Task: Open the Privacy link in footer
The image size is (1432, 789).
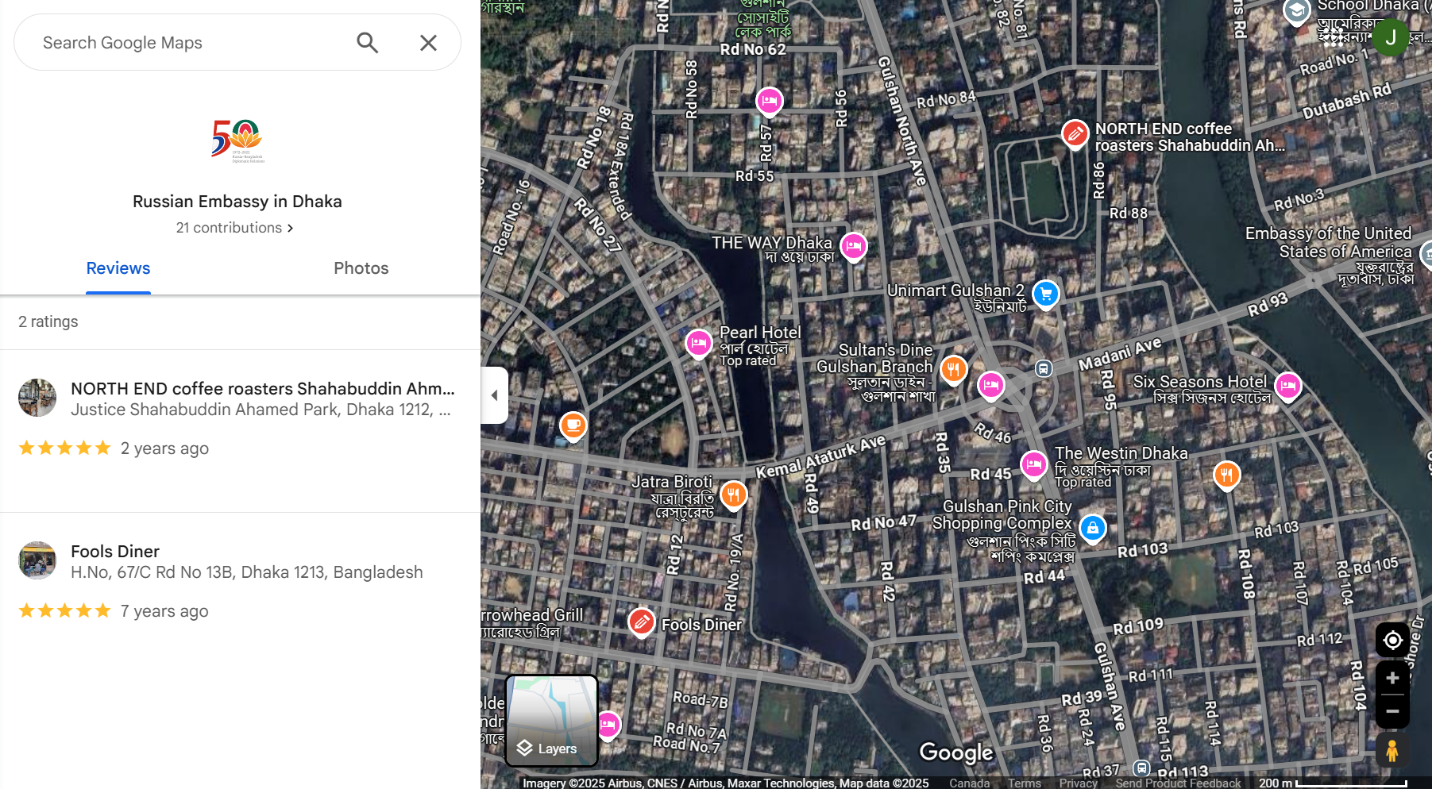Action: coord(1078,783)
